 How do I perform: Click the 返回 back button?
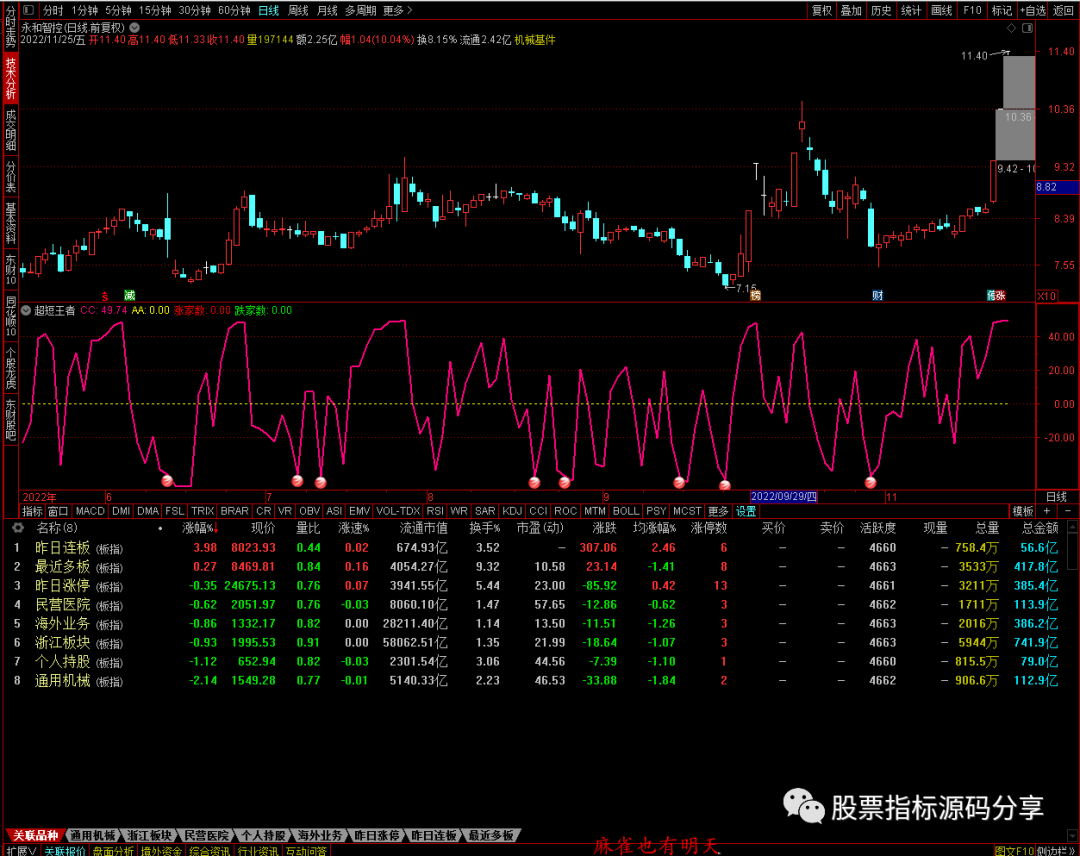coord(1063,10)
